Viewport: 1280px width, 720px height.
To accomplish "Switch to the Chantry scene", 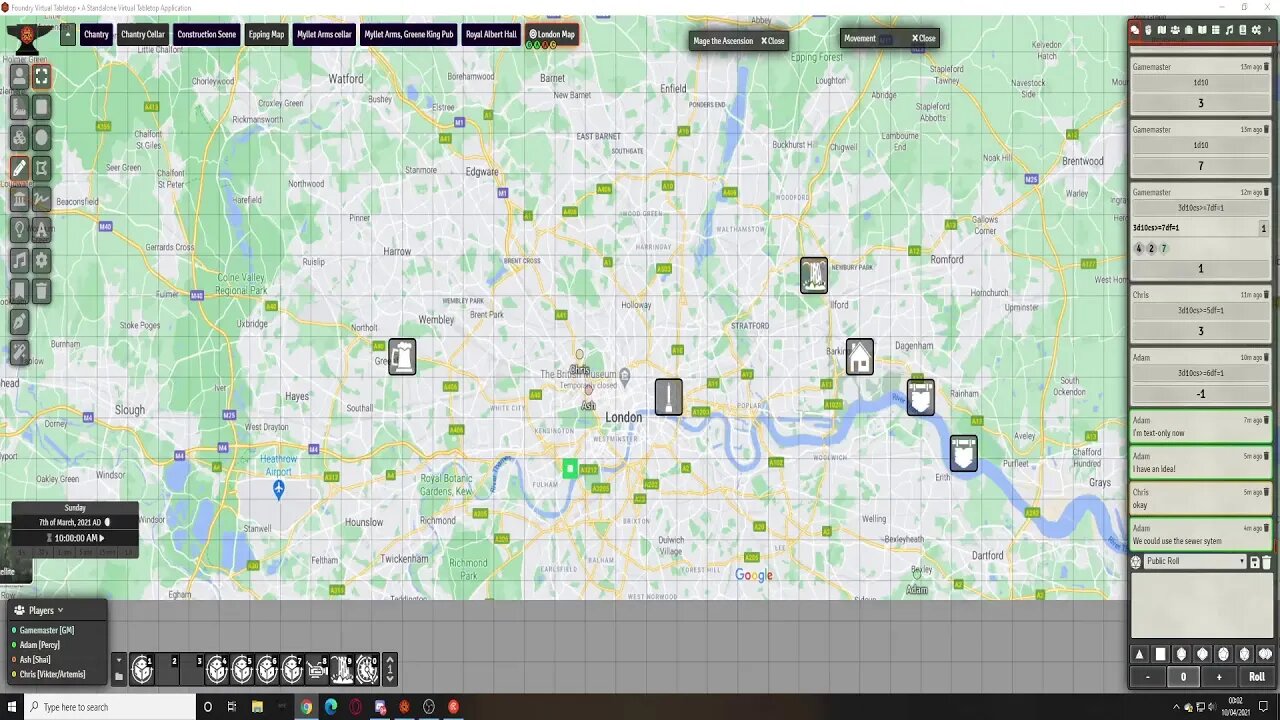I will click(x=96, y=35).
